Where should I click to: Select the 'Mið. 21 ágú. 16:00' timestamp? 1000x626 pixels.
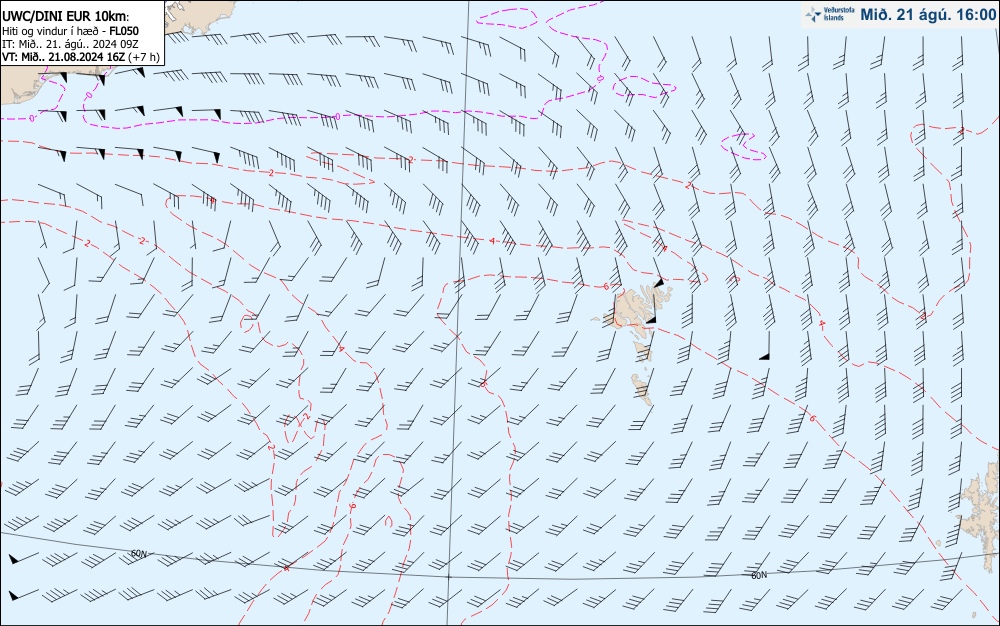928,15
